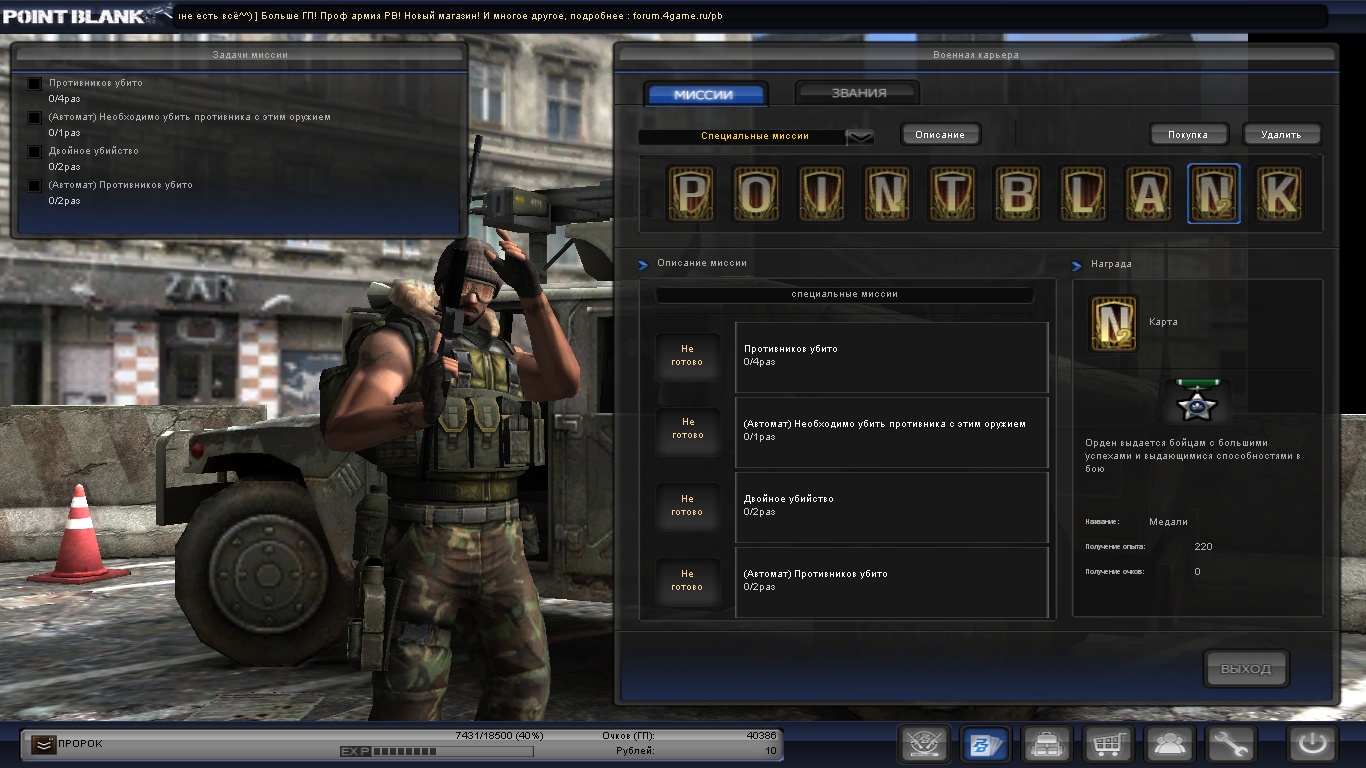1366x768 pixels.
Task: Expand the Специальные миссии dropdown arrow
Action: coord(860,137)
